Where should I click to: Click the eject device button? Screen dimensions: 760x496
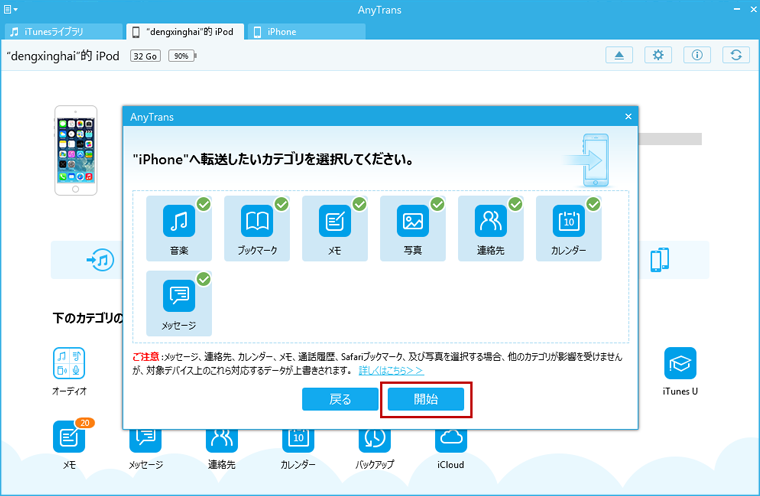click(619, 55)
